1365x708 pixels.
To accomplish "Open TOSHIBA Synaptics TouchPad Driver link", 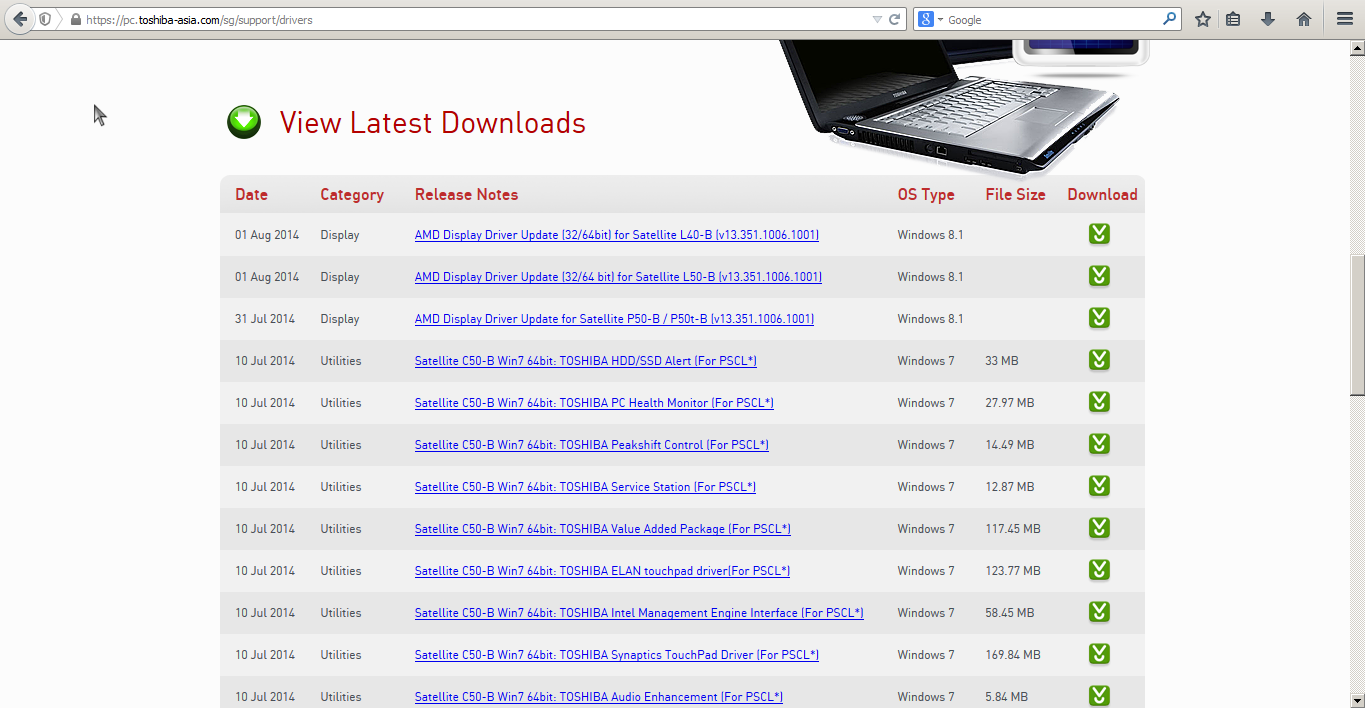I will click(x=617, y=655).
